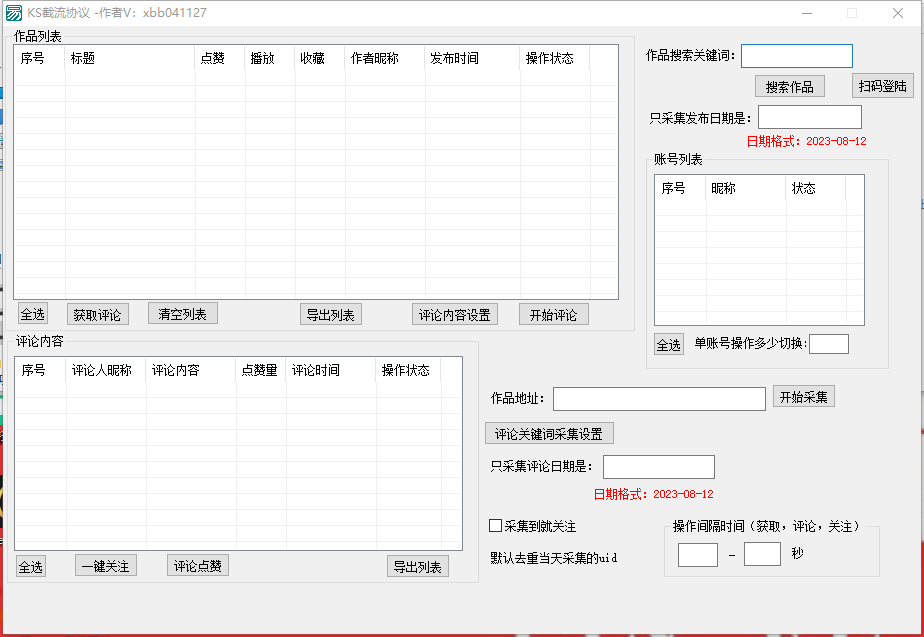Viewport: 924px width, 637px height.
Task: Click the 发布时间 column header
Action: click(x=473, y=58)
